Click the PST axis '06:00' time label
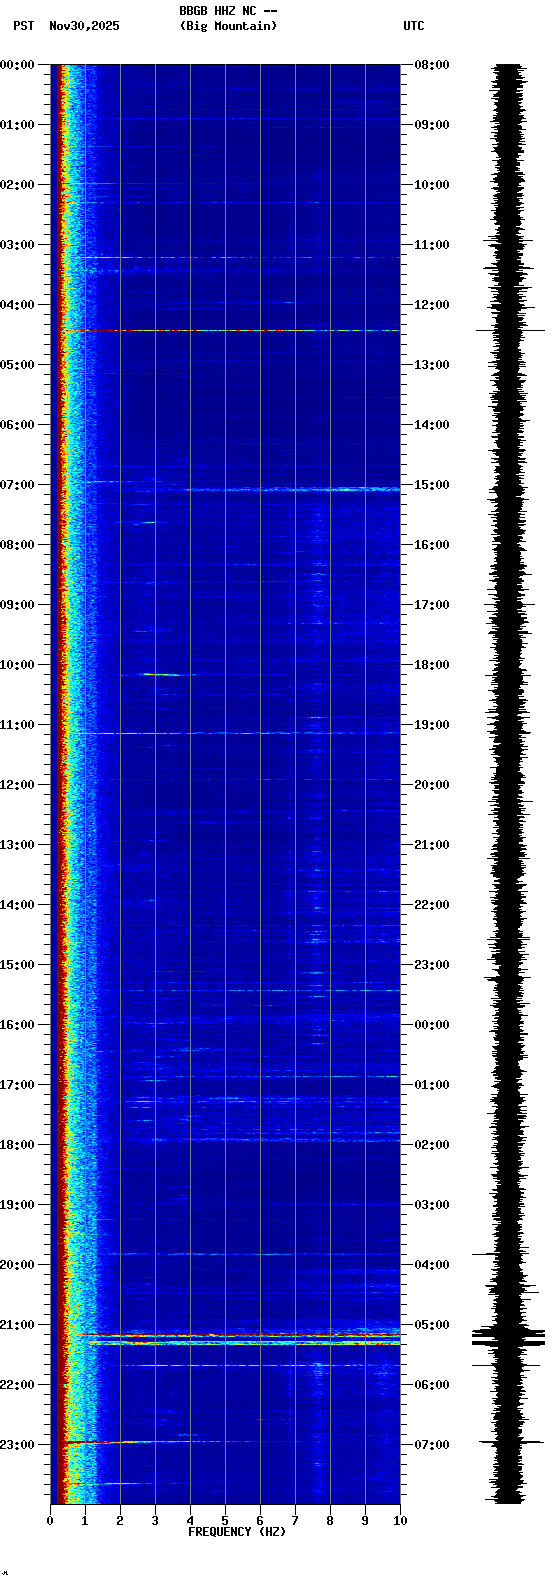552x1584 pixels. (x=17, y=425)
